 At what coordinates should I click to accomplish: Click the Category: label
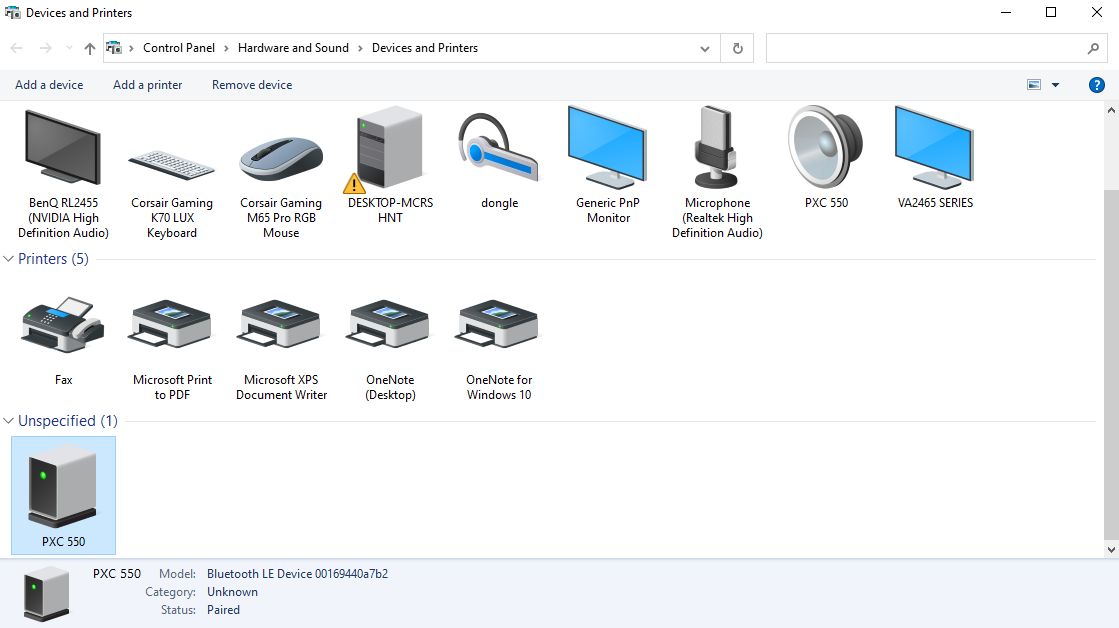(171, 592)
